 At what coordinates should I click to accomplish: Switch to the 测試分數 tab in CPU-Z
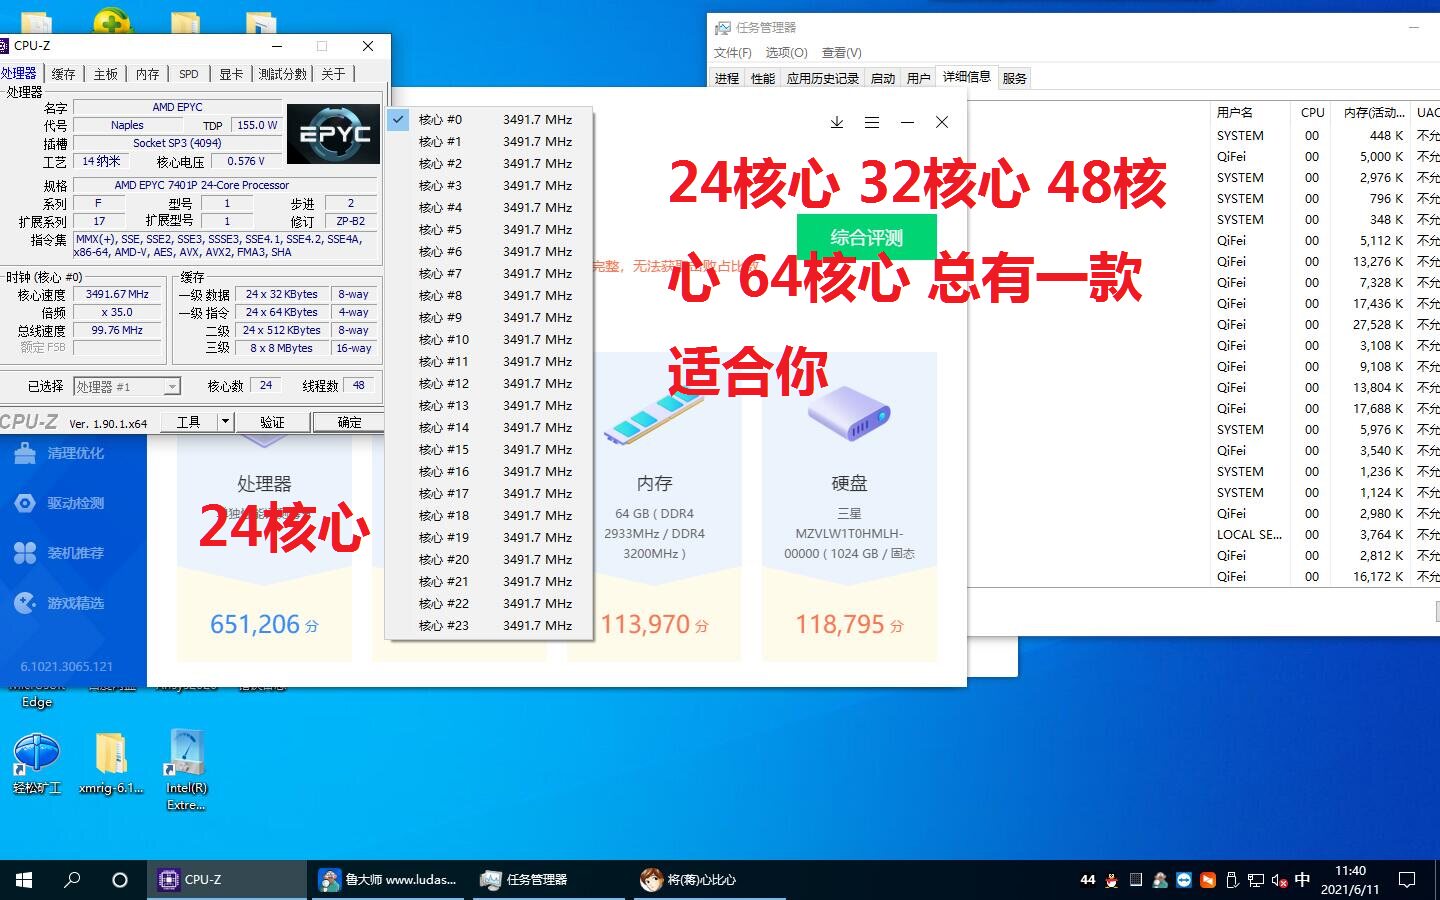[283, 74]
